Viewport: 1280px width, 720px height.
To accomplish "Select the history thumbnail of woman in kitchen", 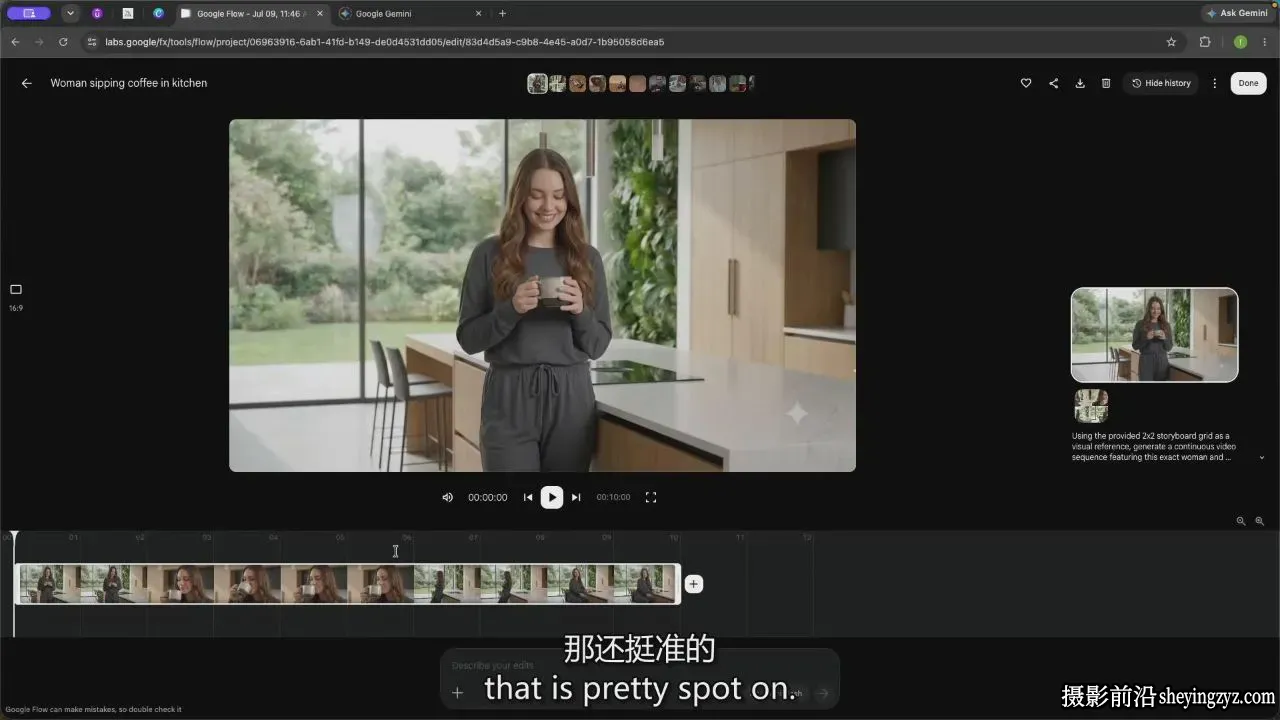I will click(x=1154, y=335).
